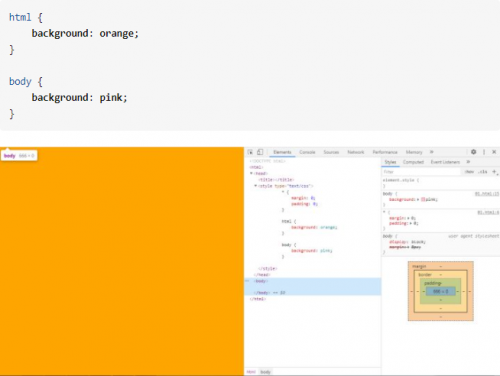Show more DevTools tabs chevron

pos(432,152)
